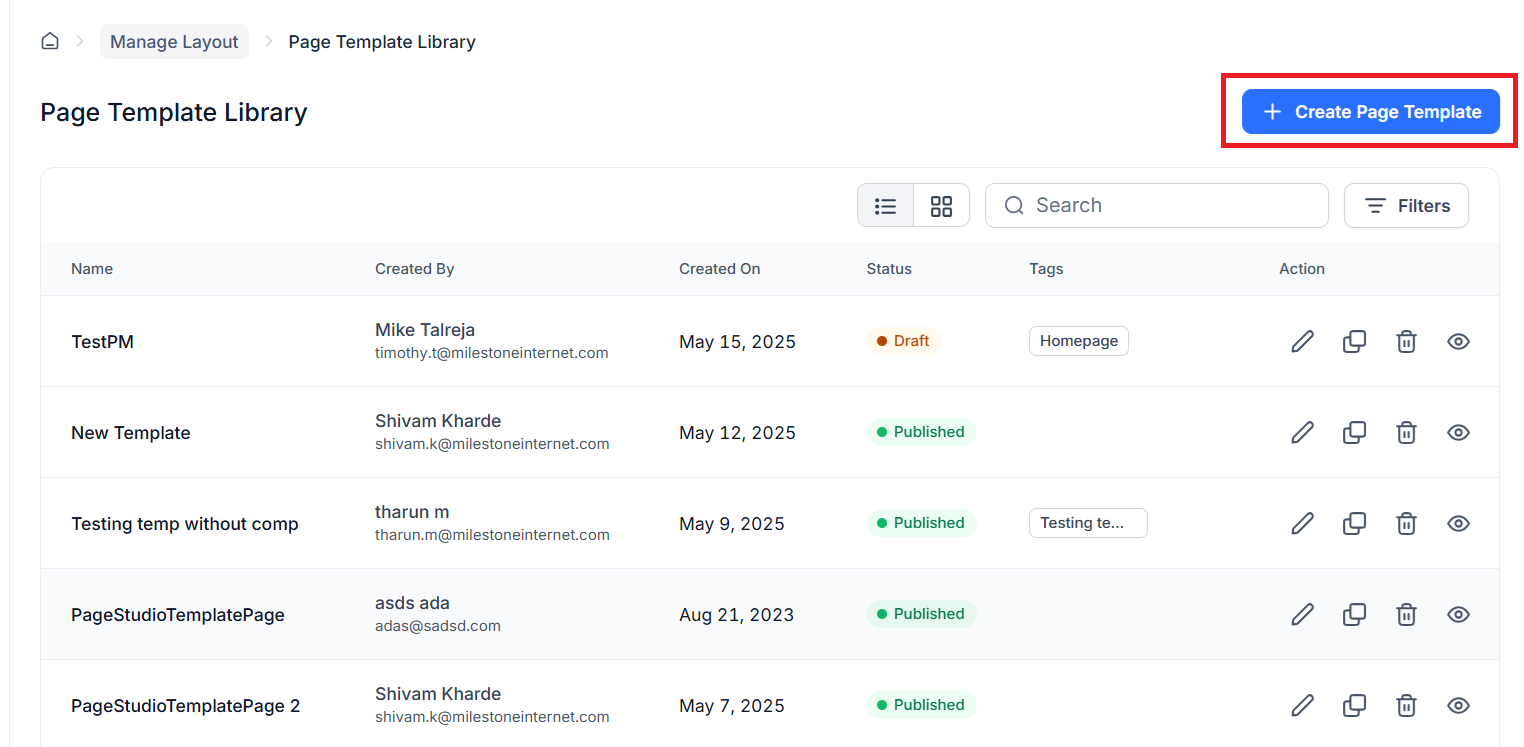Screen dimensions: 1524x747
Task: Click creator name Mike Talreja
Action: tap(425, 330)
